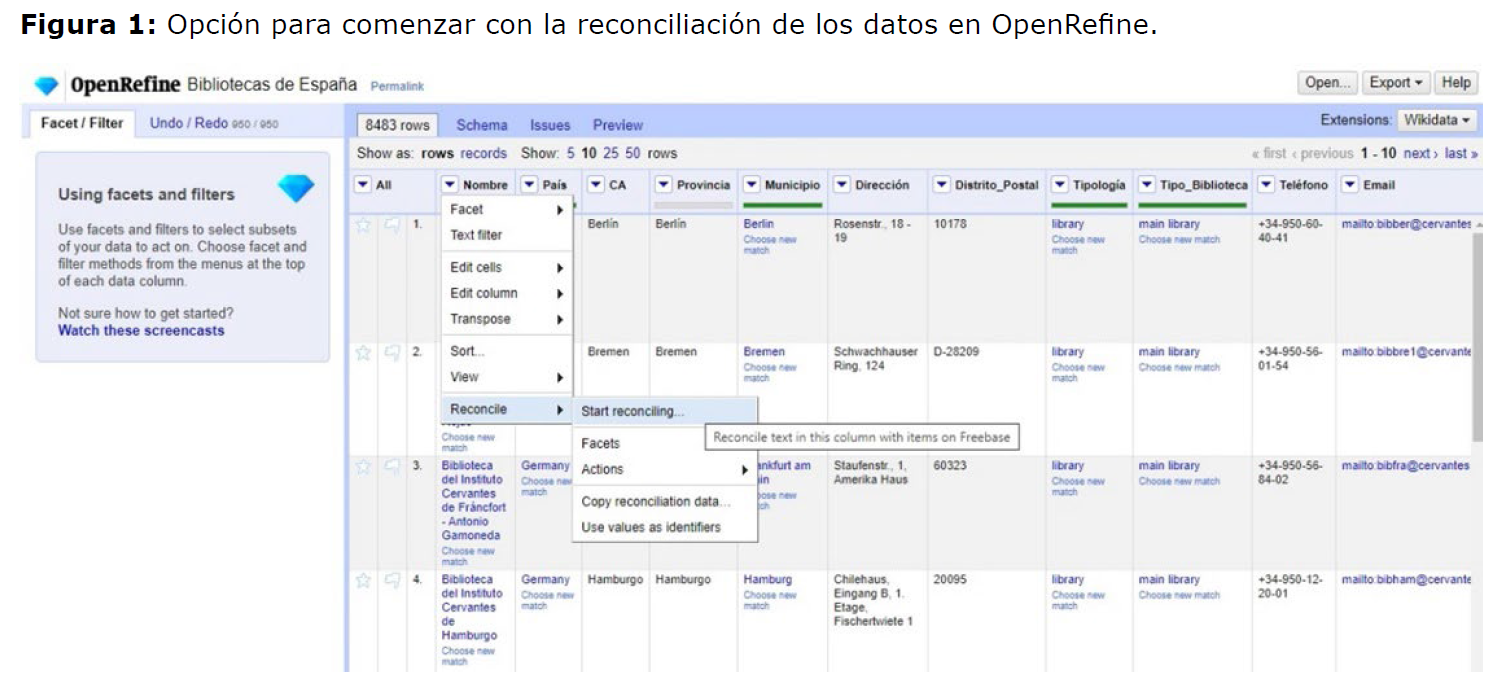Screen dimensions: 1511x674
Task: Click the postal code cell 10178
Action: (x=951, y=224)
